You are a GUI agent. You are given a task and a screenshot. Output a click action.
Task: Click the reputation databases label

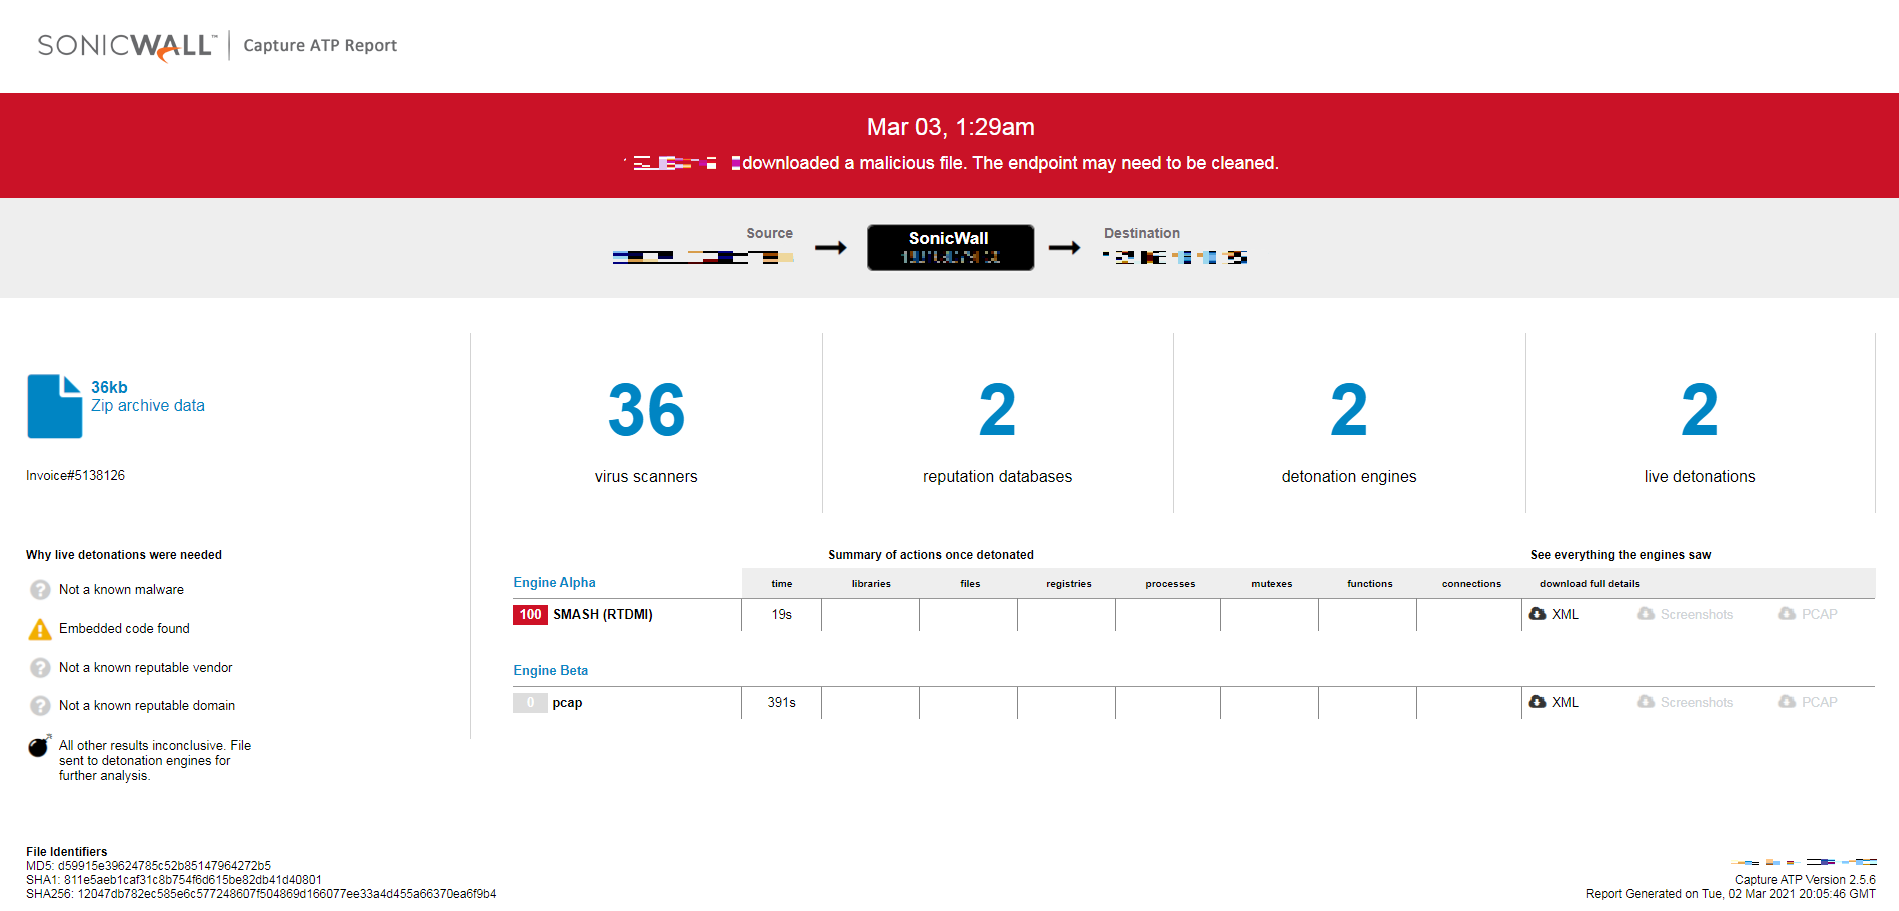click(x=997, y=477)
